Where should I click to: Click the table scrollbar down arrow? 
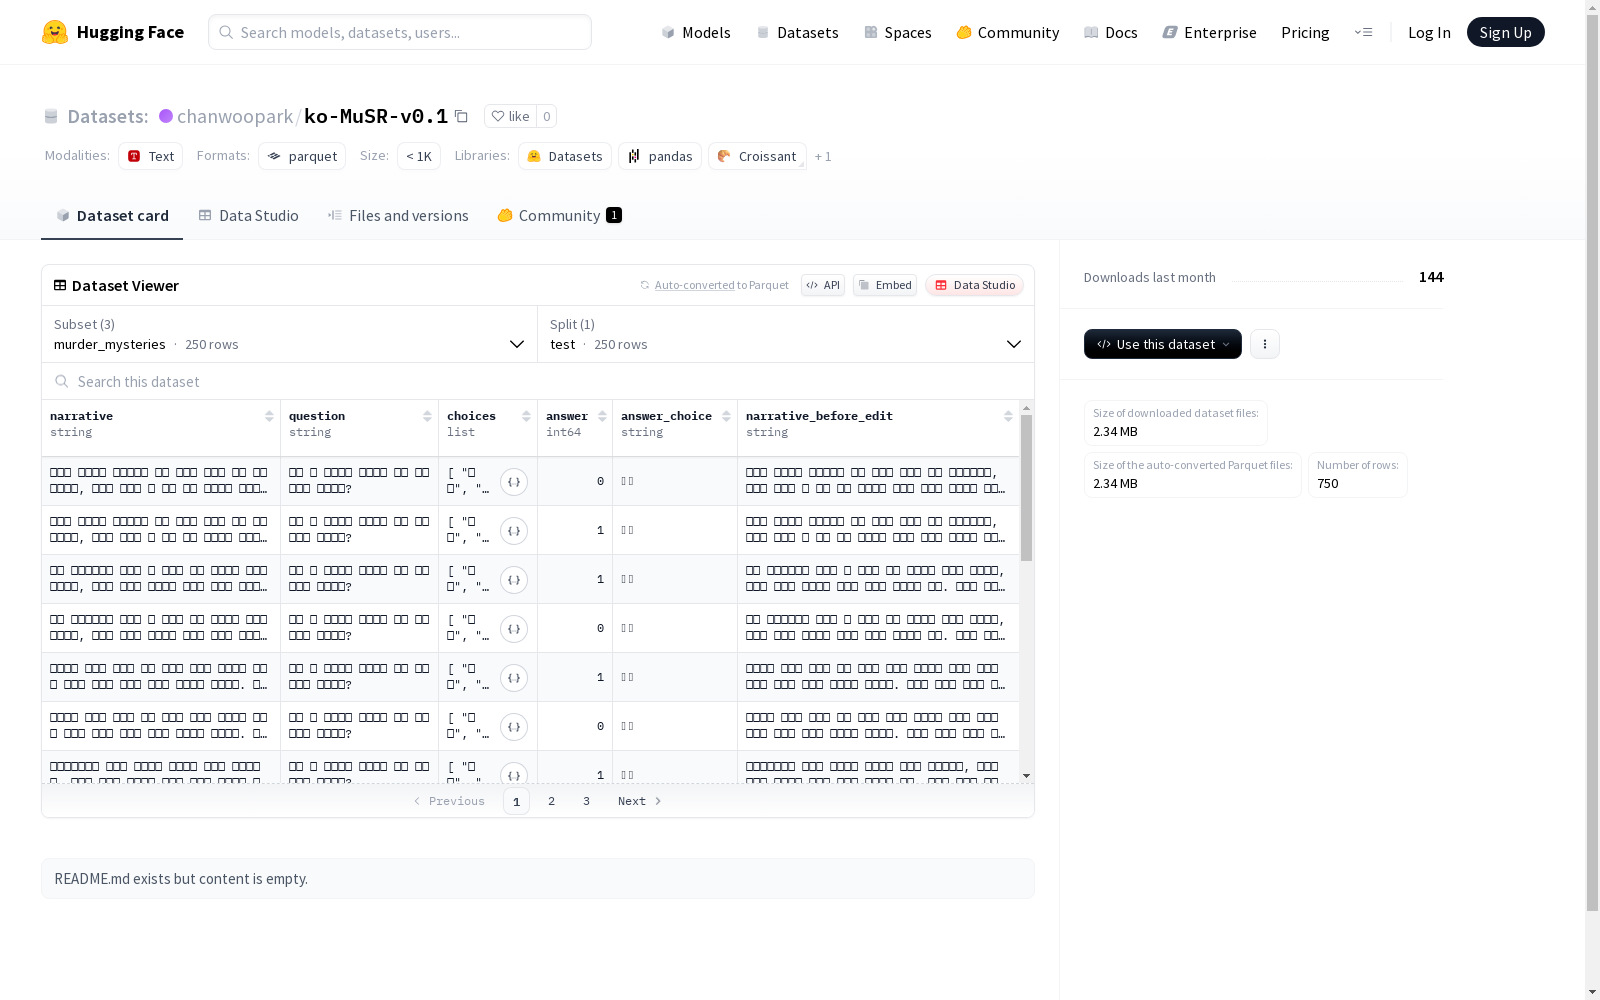[1026, 776]
